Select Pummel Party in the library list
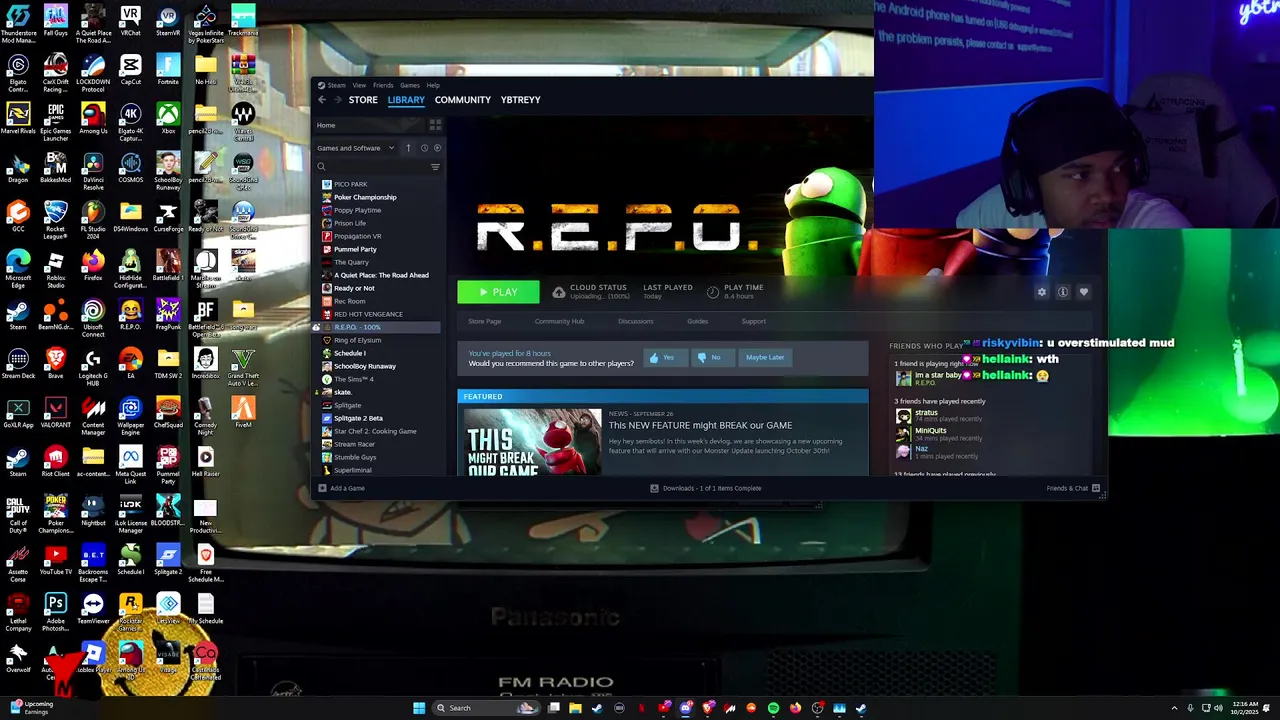The height and width of the screenshot is (720, 1280). [355, 249]
